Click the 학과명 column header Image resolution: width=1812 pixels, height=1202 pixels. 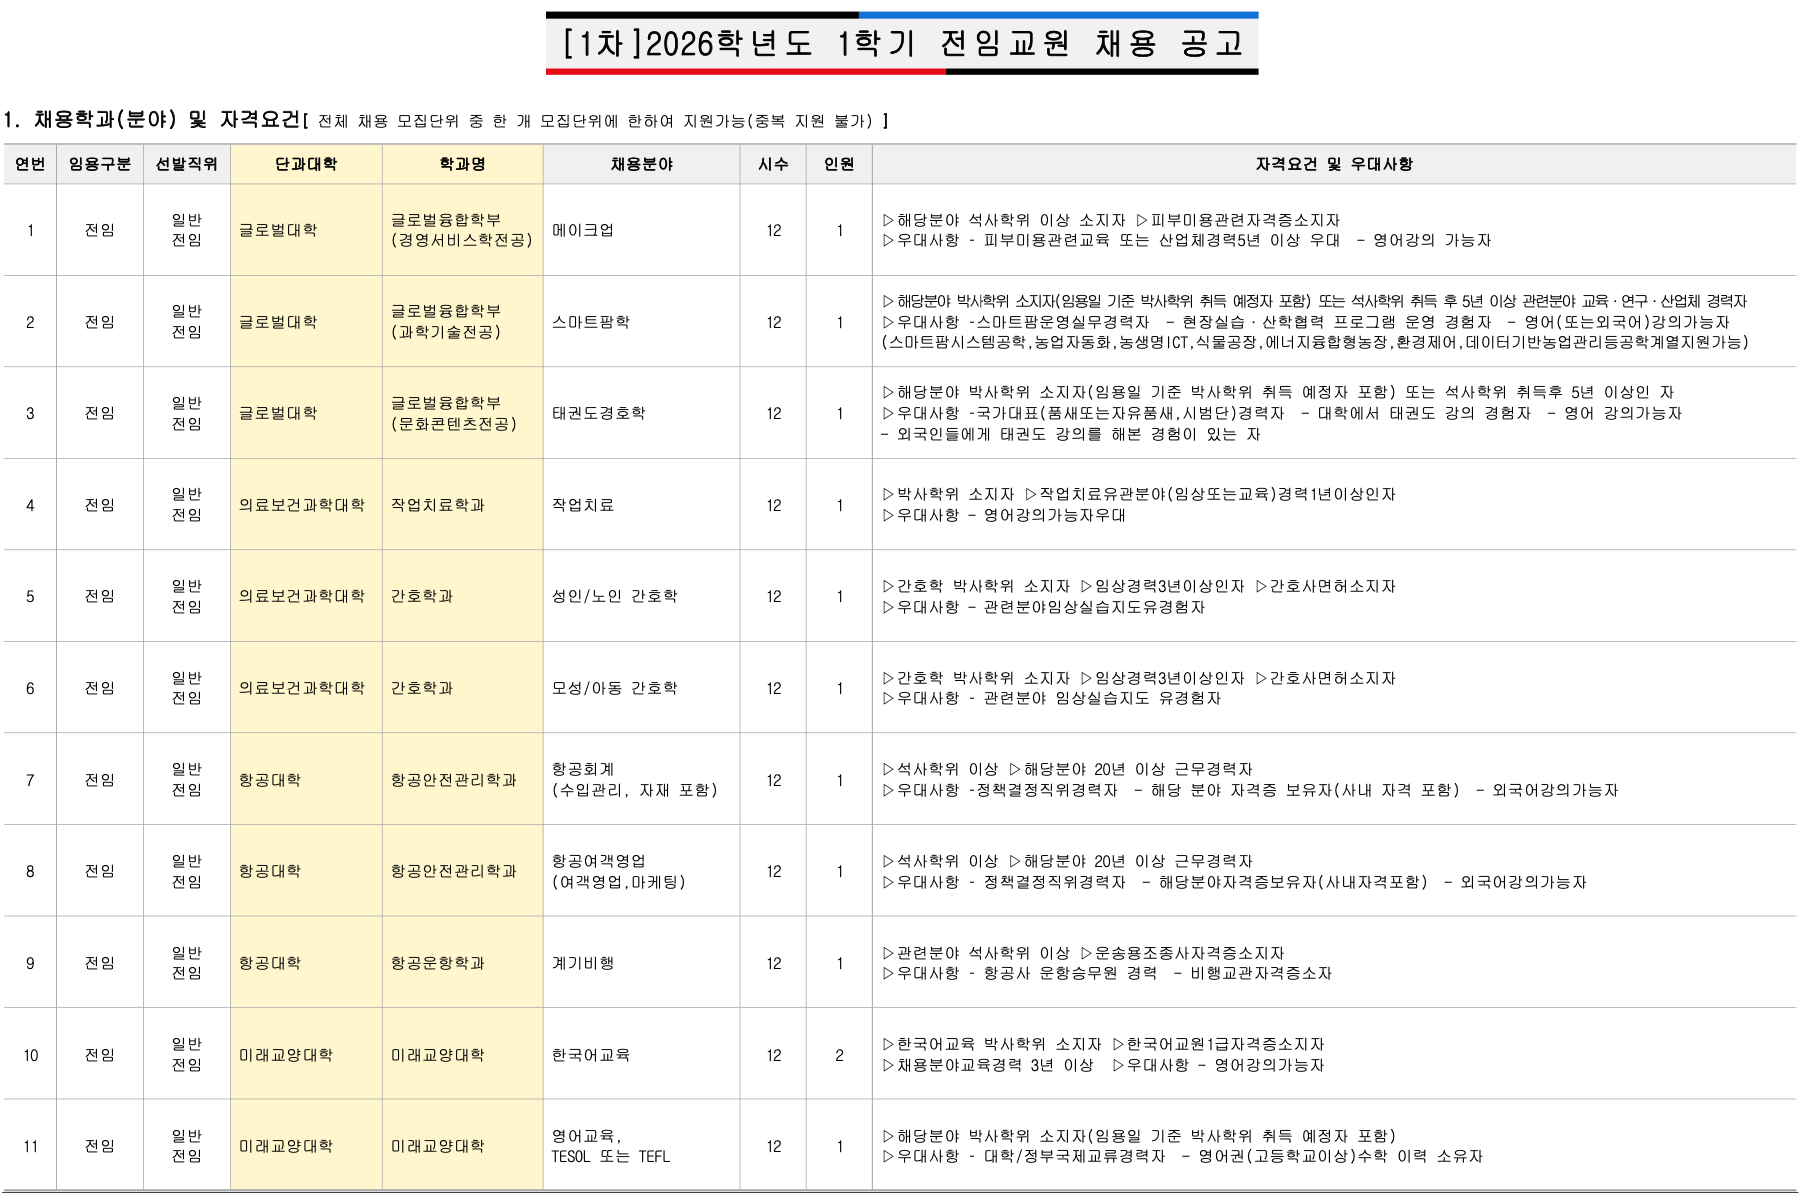coord(462,164)
